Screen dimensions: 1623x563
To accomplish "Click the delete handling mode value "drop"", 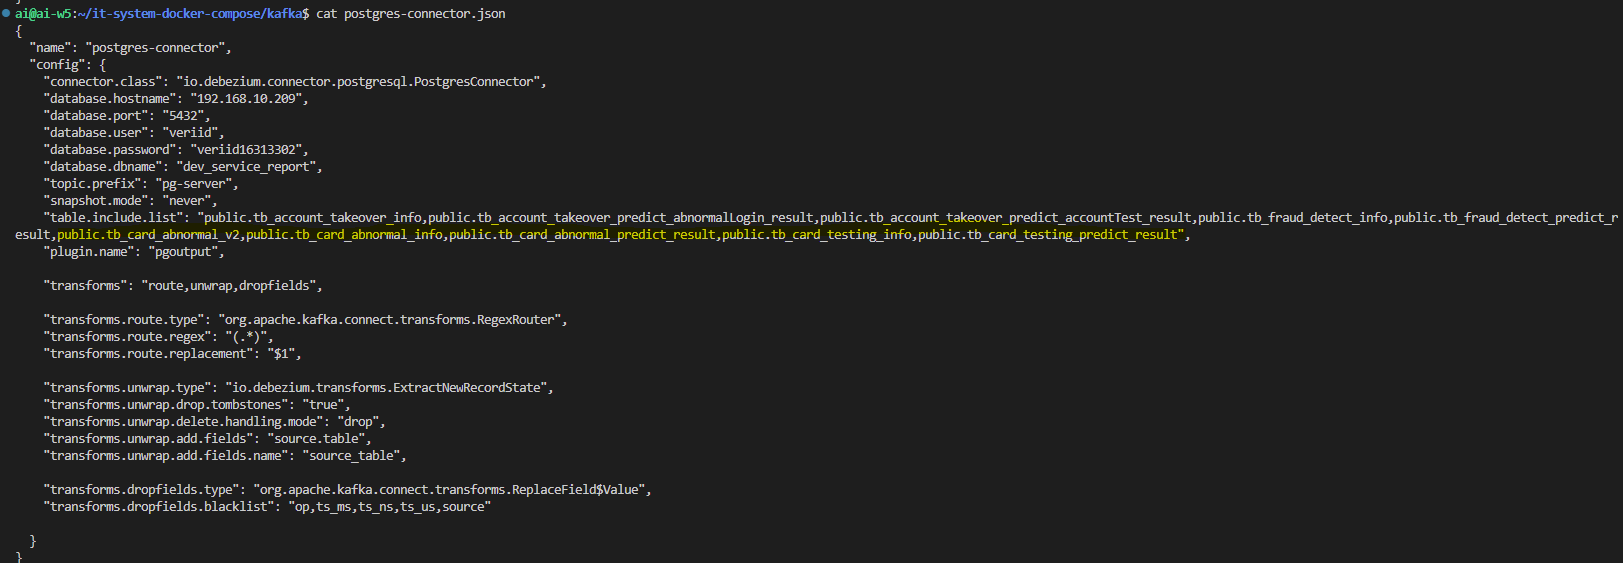I will click(x=358, y=422).
